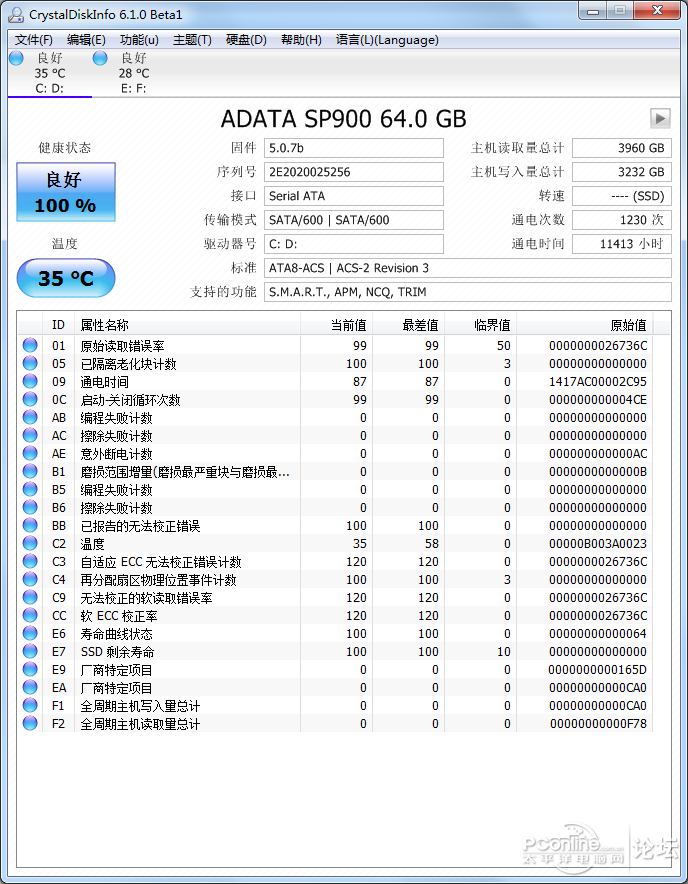Image resolution: width=688 pixels, height=884 pixels.
Task: Click the host reads value 3960 GB
Action: click(621, 148)
